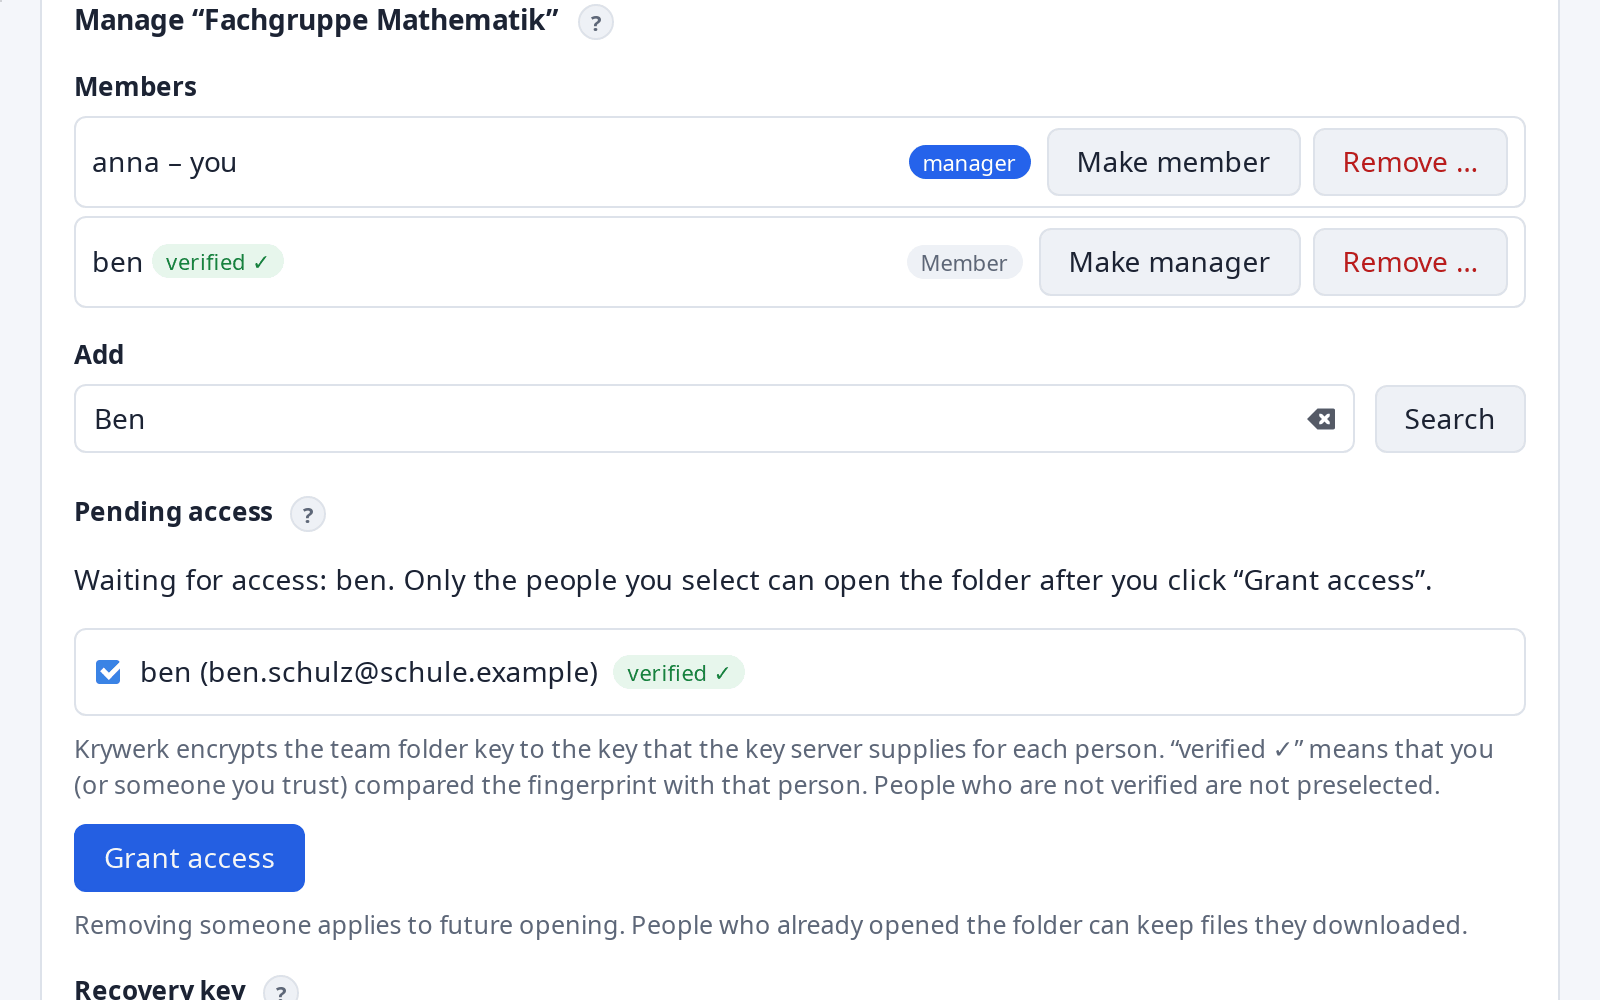Click Make manager for ben
The image size is (1600, 1000).
(1169, 262)
